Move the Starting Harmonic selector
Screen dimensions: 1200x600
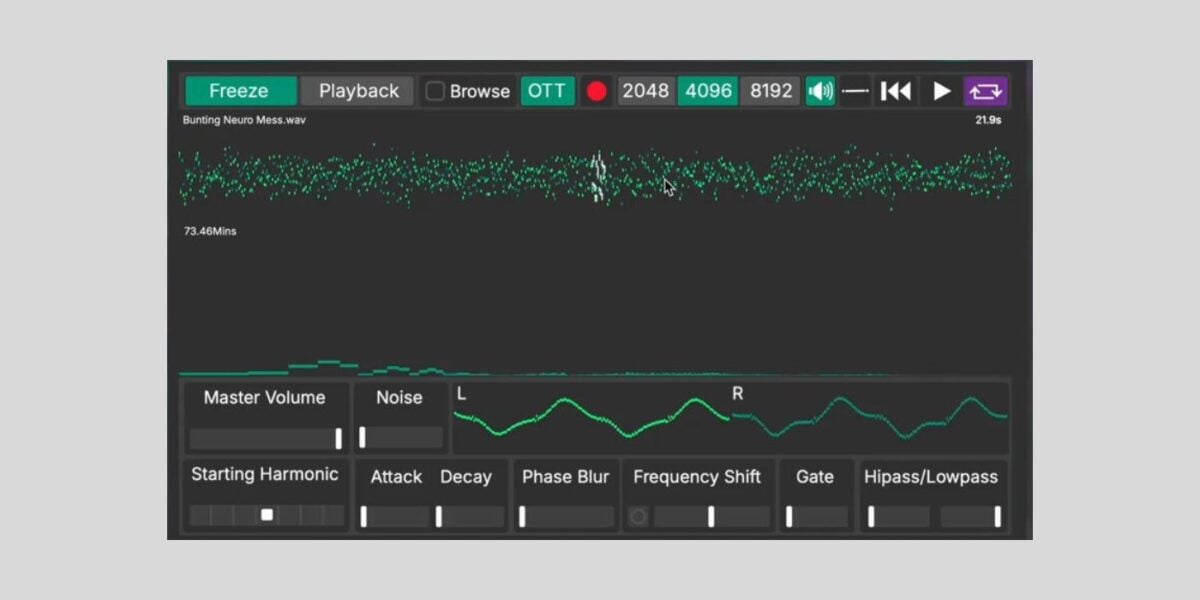[265, 514]
